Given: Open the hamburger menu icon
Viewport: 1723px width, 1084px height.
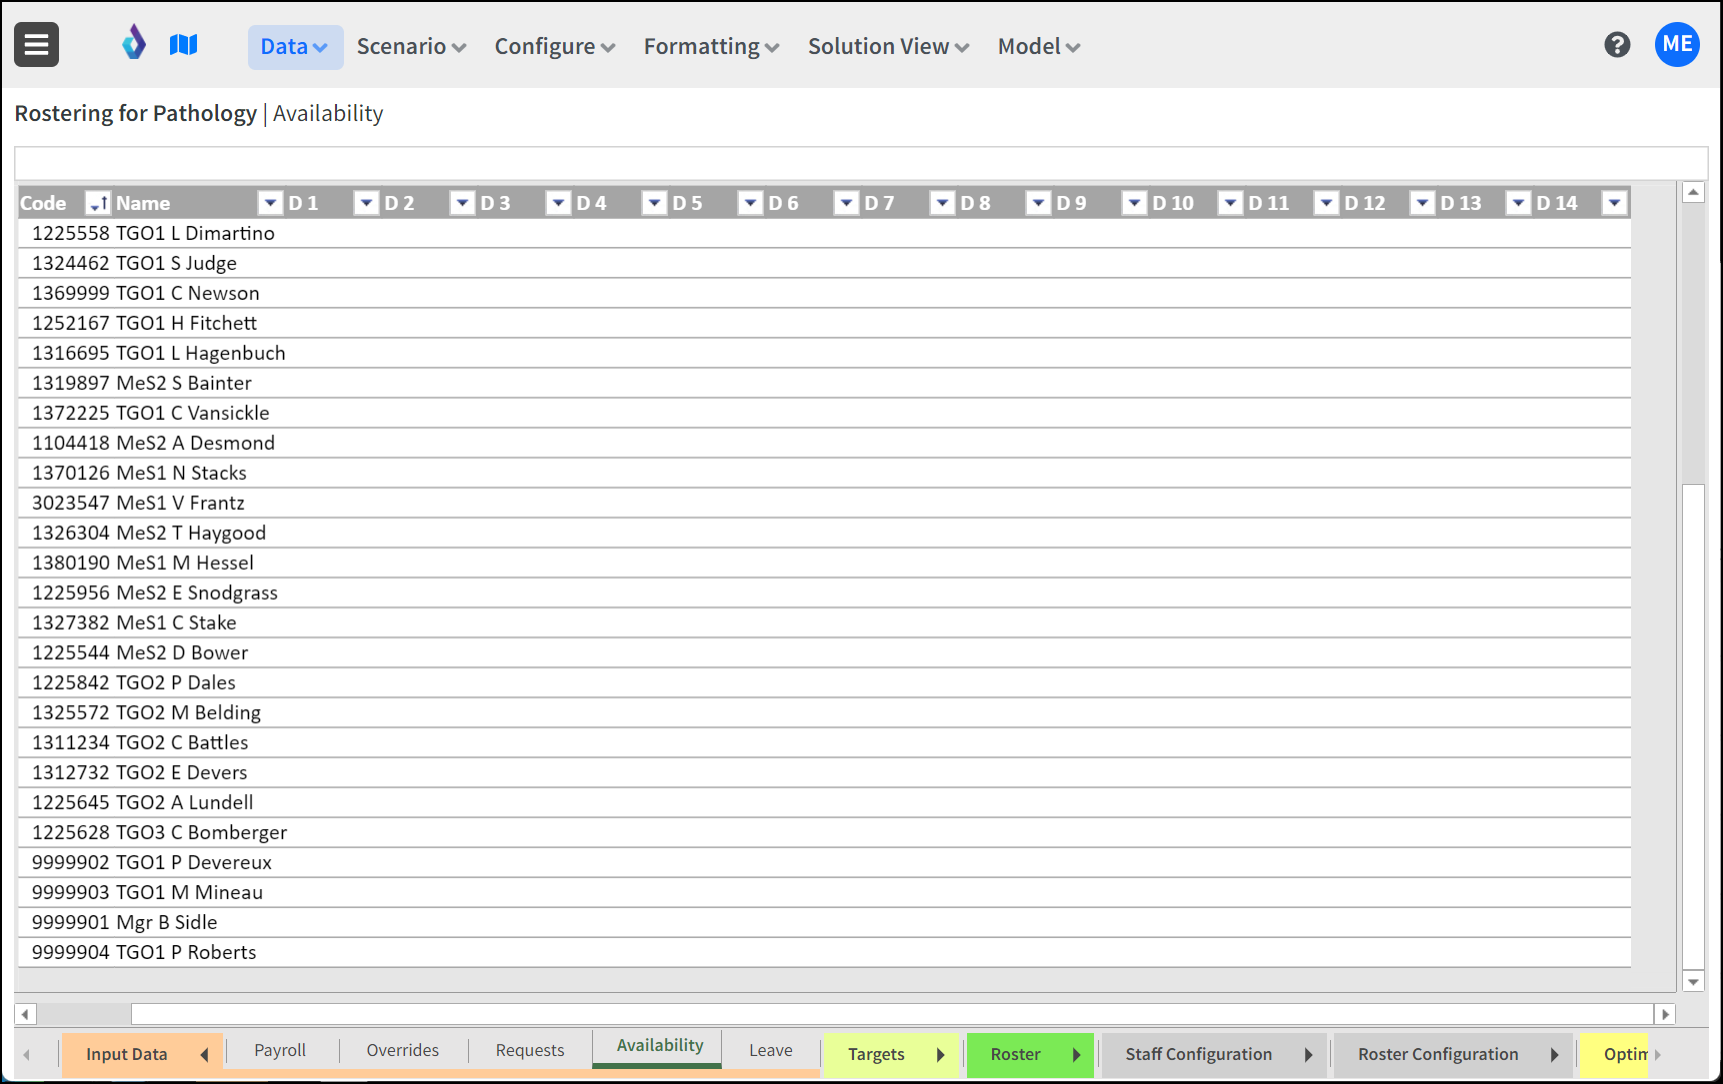Looking at the screenshot, I should coord(36,45).
